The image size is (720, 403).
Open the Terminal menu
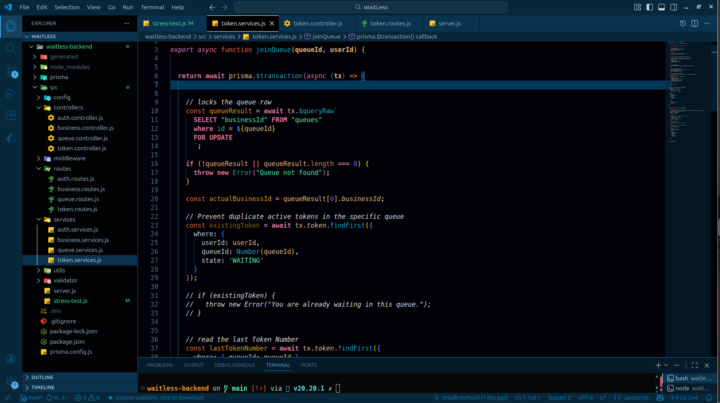(152, 7)
